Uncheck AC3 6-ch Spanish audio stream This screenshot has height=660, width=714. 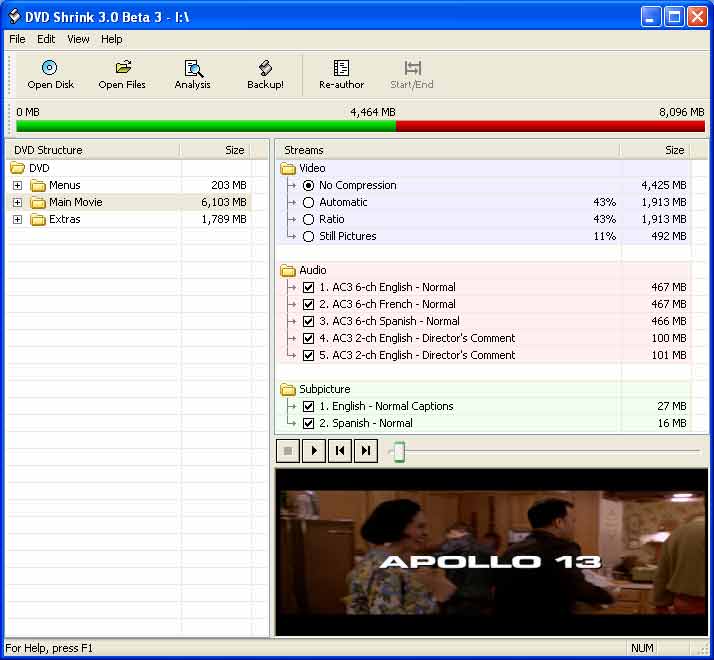[x=308, y=321]
